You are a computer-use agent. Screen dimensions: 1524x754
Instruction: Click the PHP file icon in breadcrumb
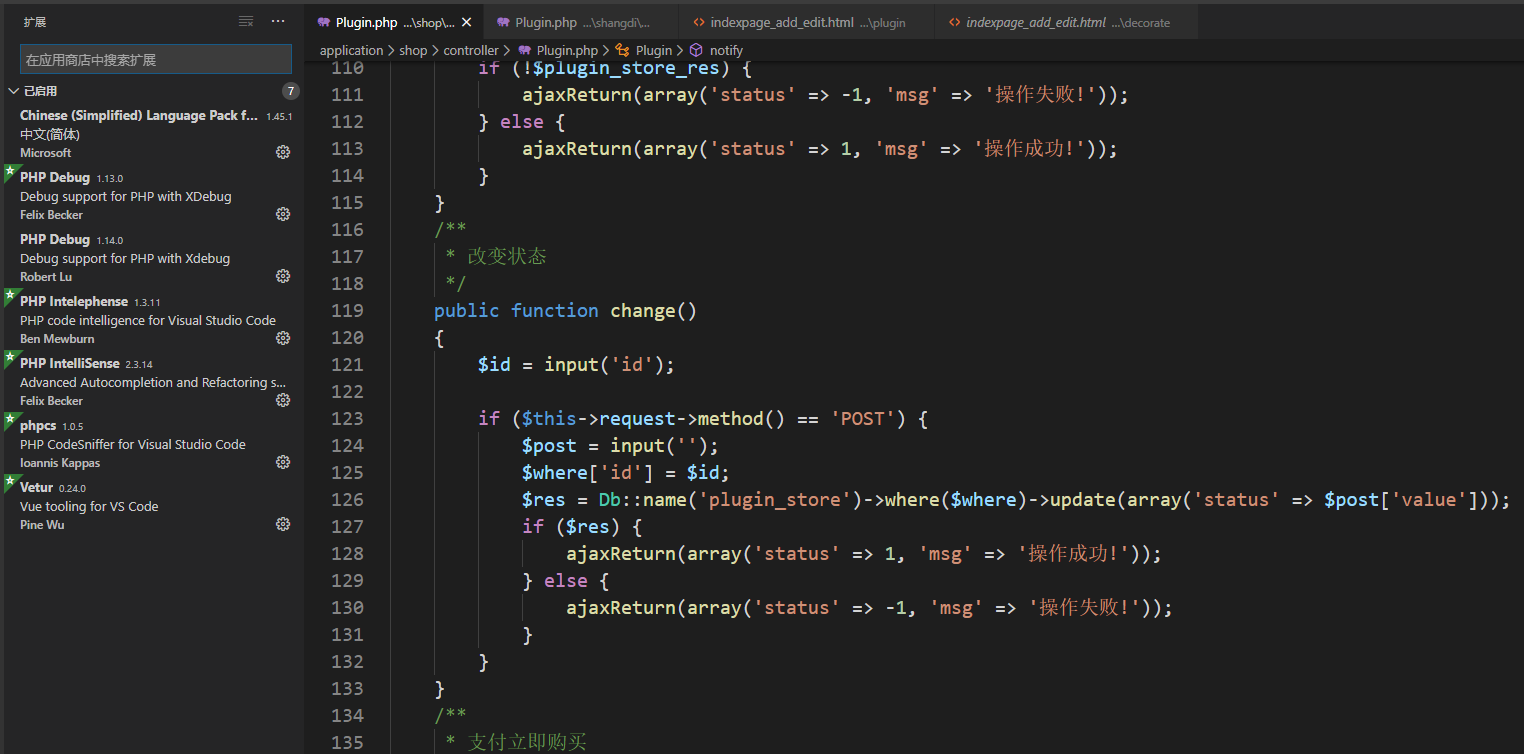click(x=524, y=50)
